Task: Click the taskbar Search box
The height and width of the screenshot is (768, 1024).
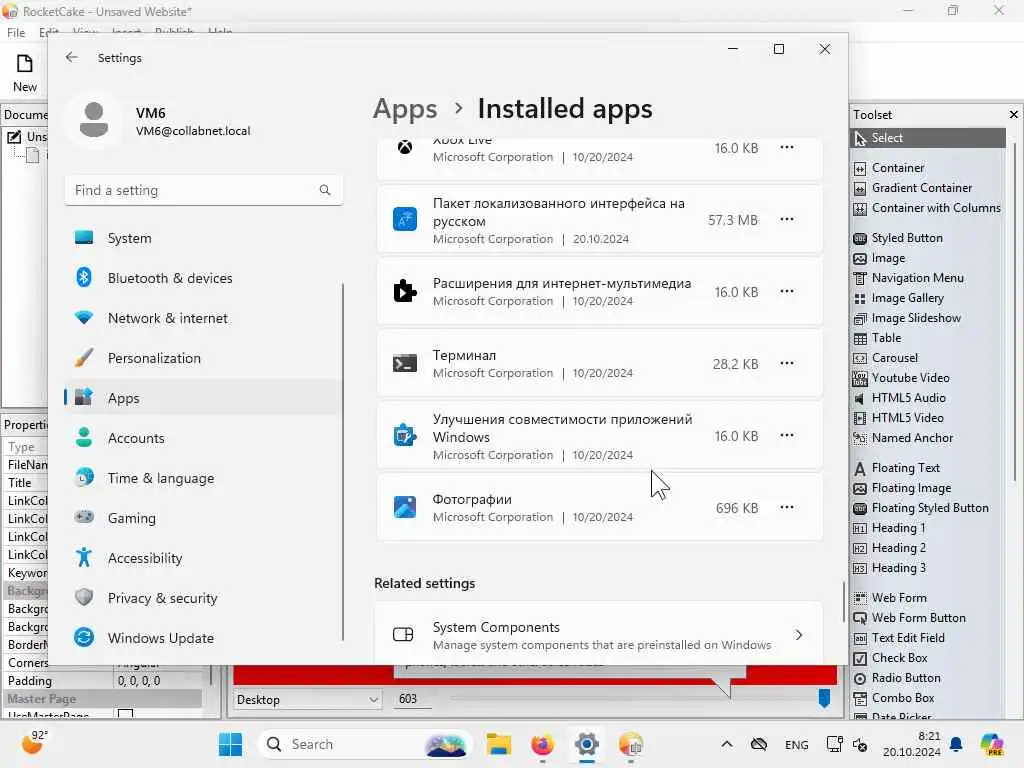Action: [x=364, y=744]
